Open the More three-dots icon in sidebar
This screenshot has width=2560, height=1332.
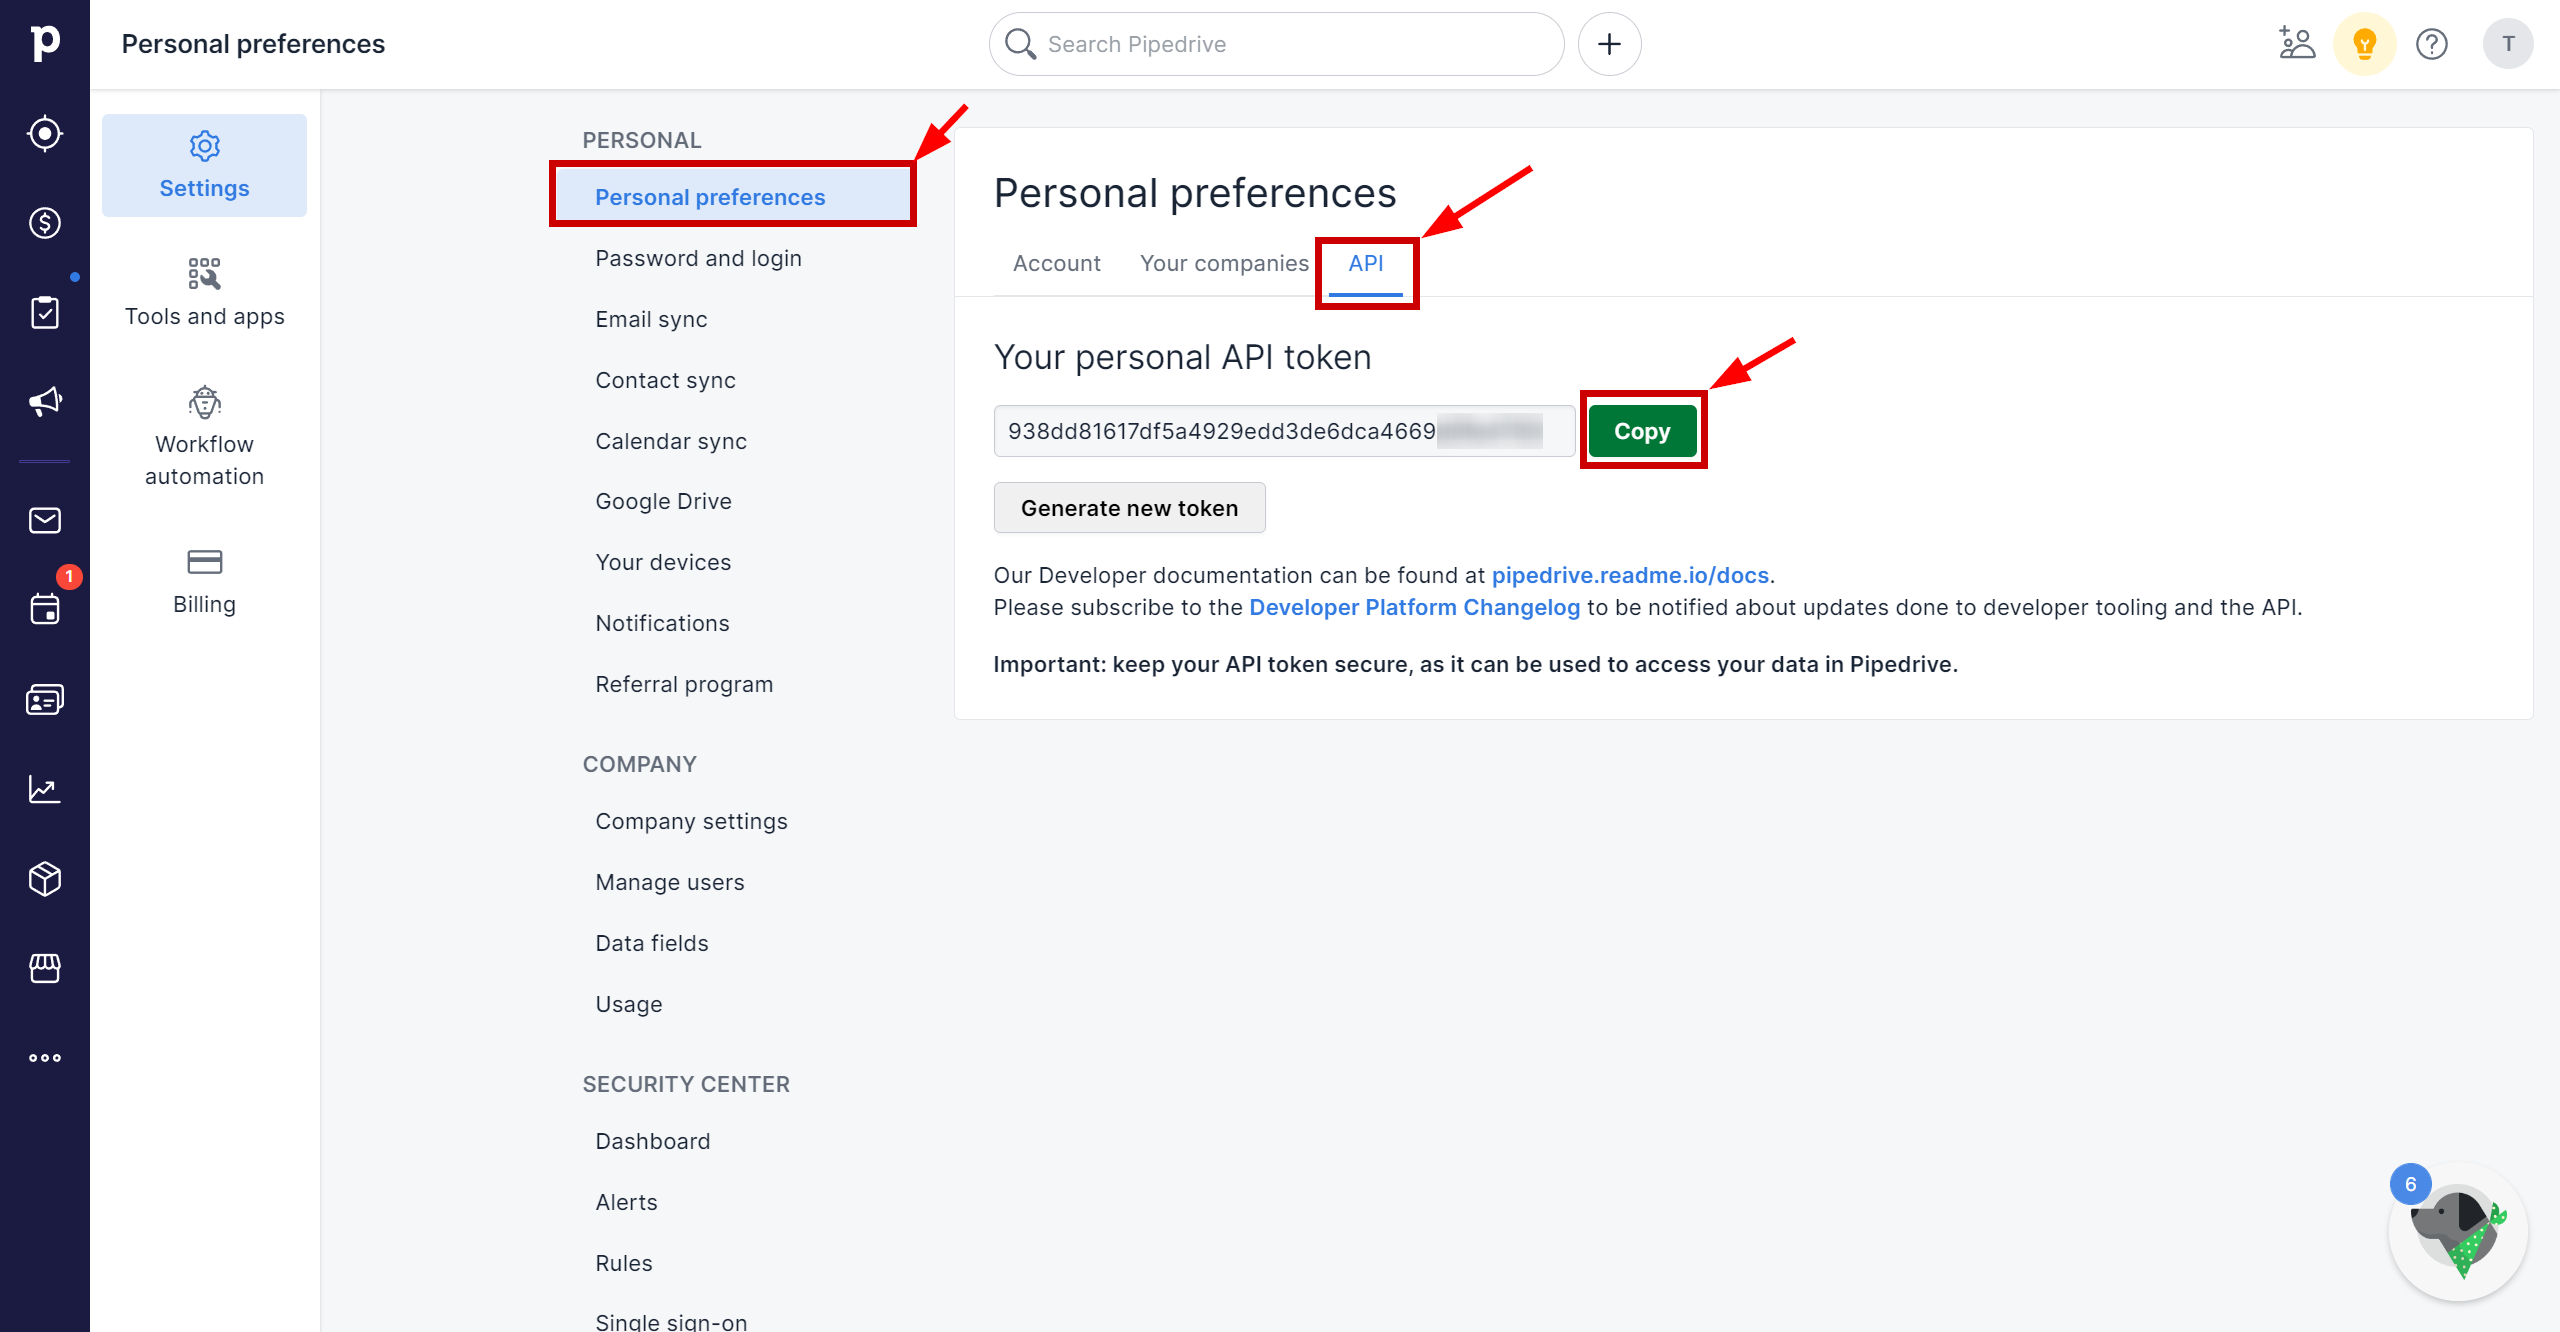point(45,1058)
